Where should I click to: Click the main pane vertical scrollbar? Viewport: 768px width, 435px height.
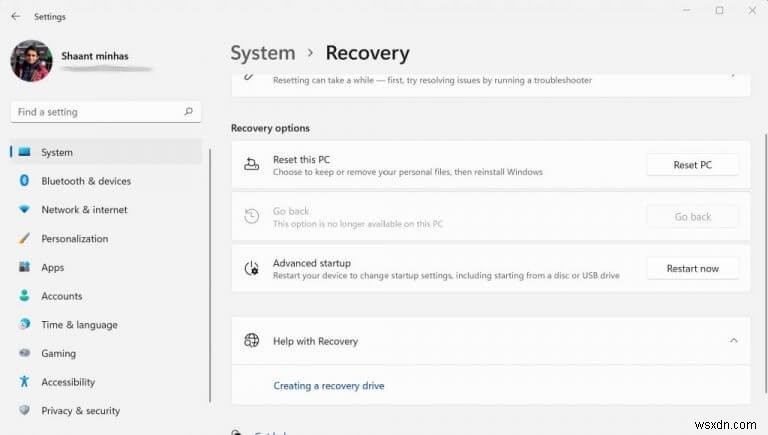point(765,262)
